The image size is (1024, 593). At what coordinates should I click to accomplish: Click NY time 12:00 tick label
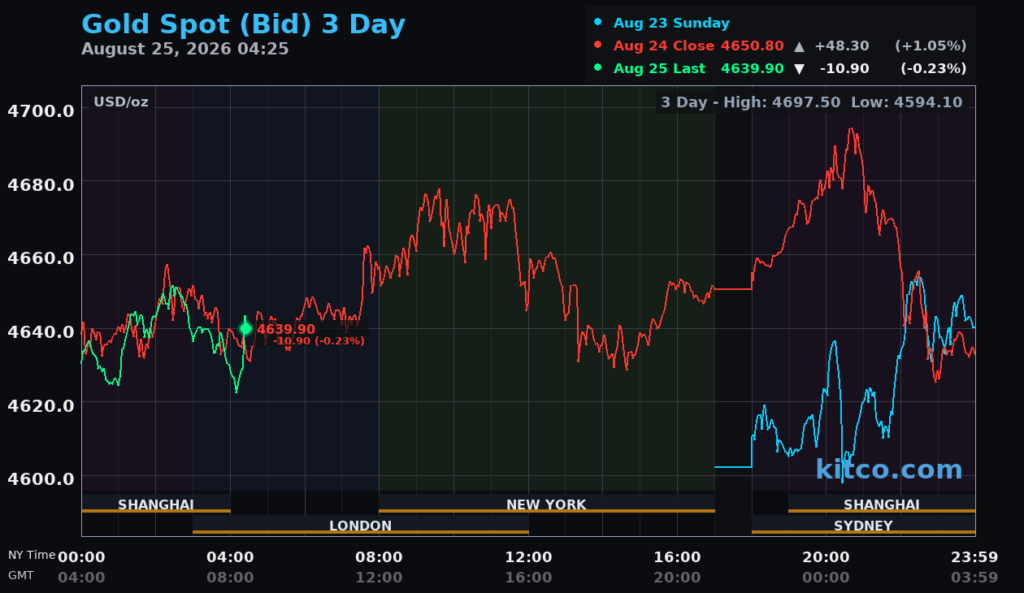click(x=528, y=557)
